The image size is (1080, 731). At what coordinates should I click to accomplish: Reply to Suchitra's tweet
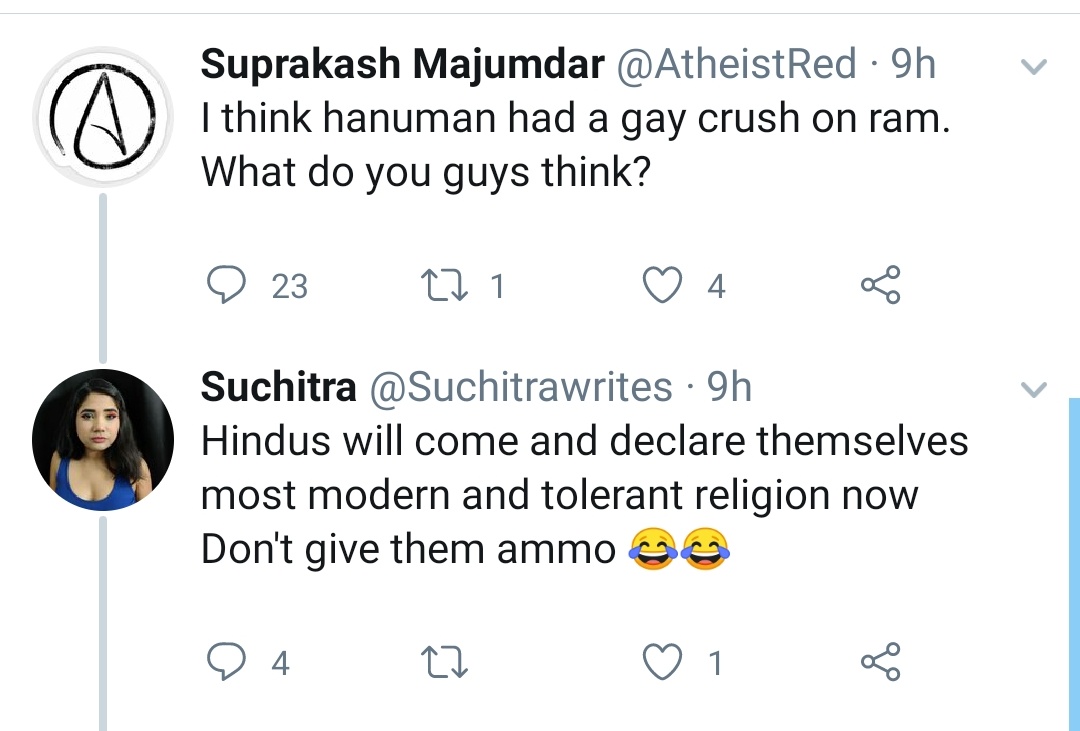[226, 662]
